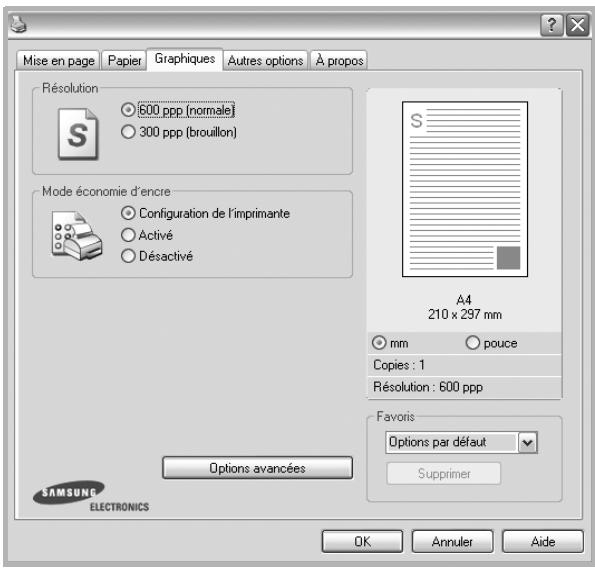The width and height of the screenshot is (595, 570).
Task: Select pouce as measurement unit
Action: coord(491,343)
